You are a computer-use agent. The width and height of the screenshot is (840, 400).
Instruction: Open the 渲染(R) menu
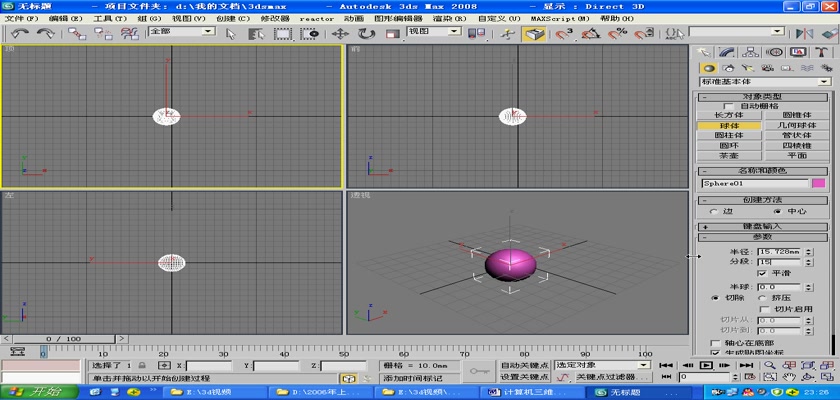(450, 18)
